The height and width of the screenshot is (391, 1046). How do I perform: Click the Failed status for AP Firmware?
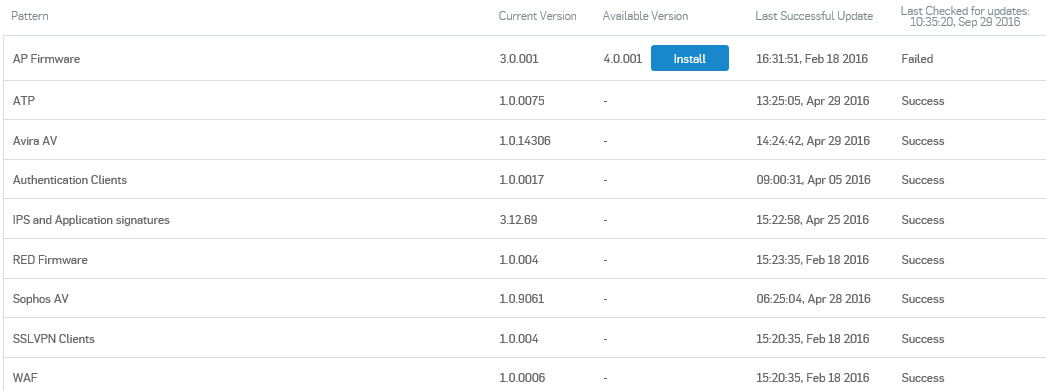point(917,59)
